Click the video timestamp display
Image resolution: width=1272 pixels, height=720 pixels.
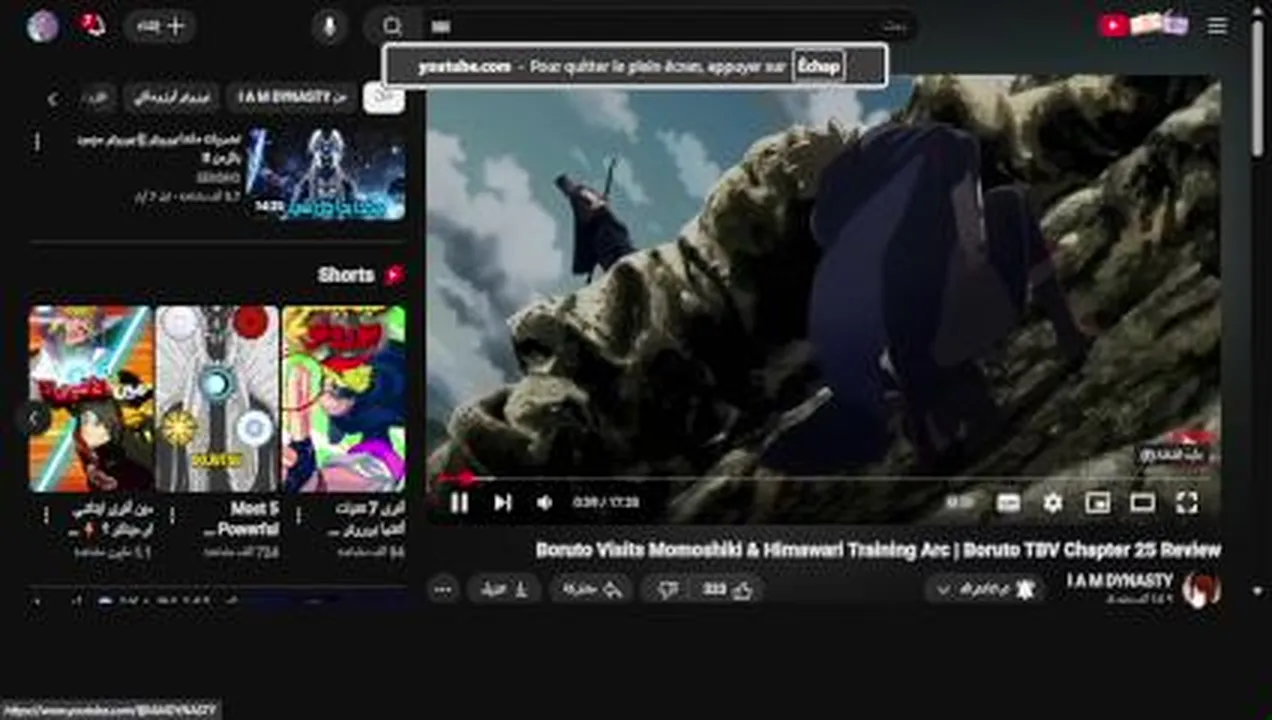pos(605,503)
